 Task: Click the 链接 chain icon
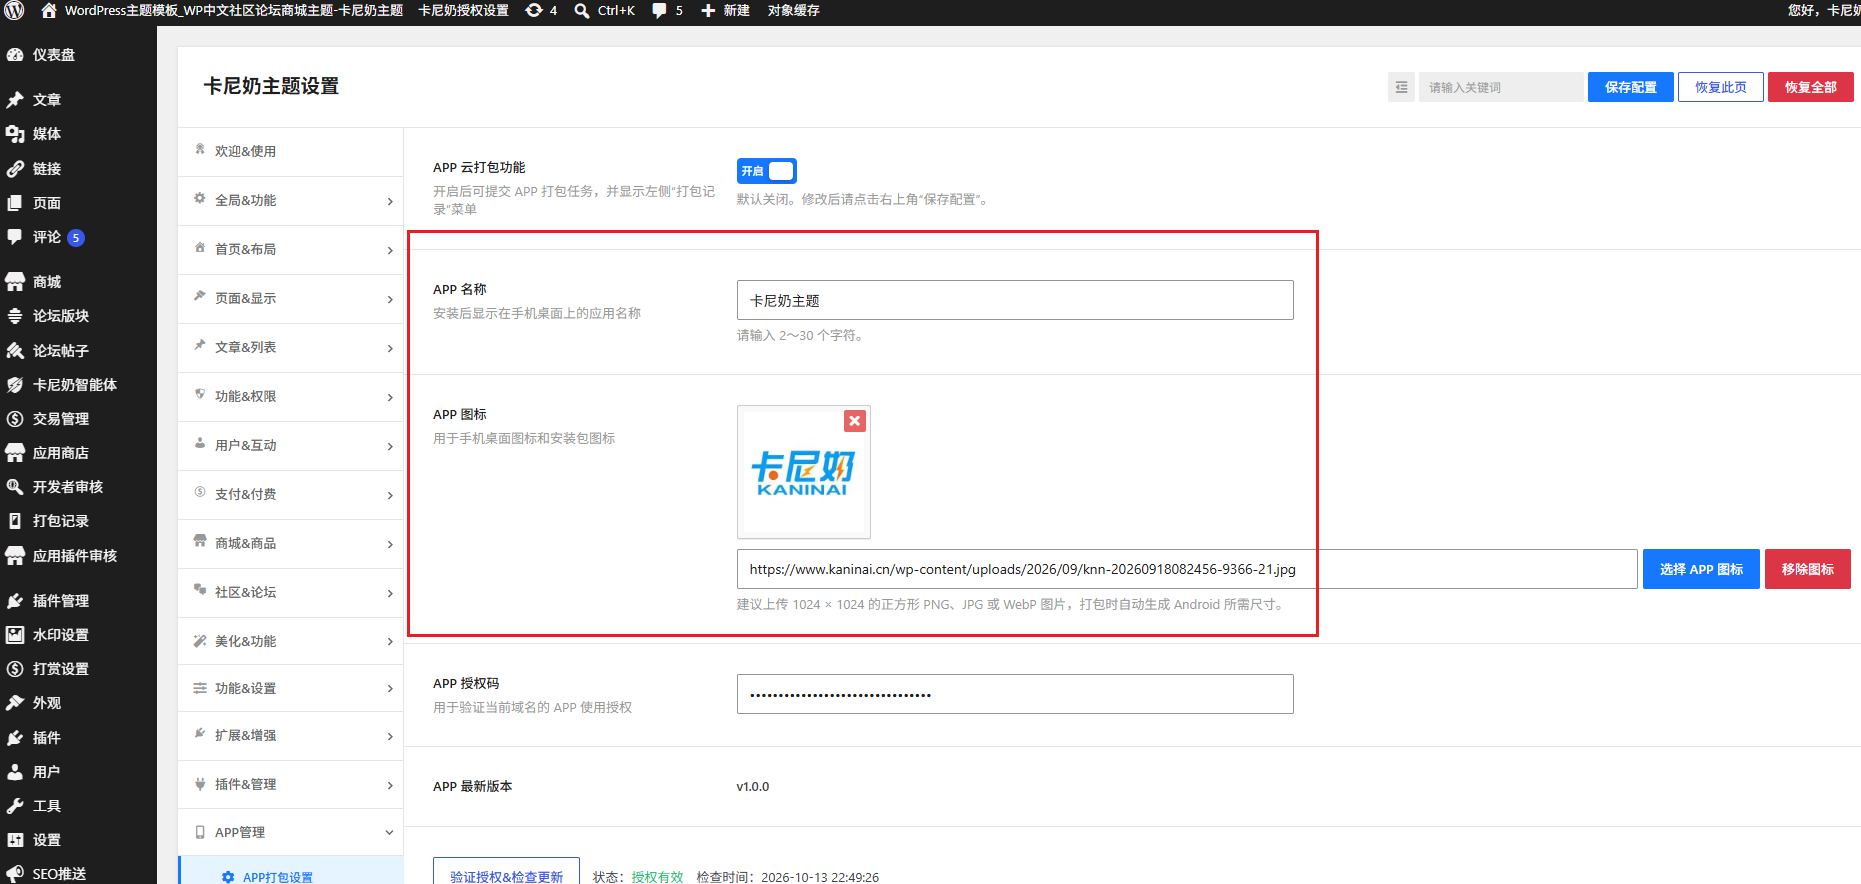click(15, 169)
